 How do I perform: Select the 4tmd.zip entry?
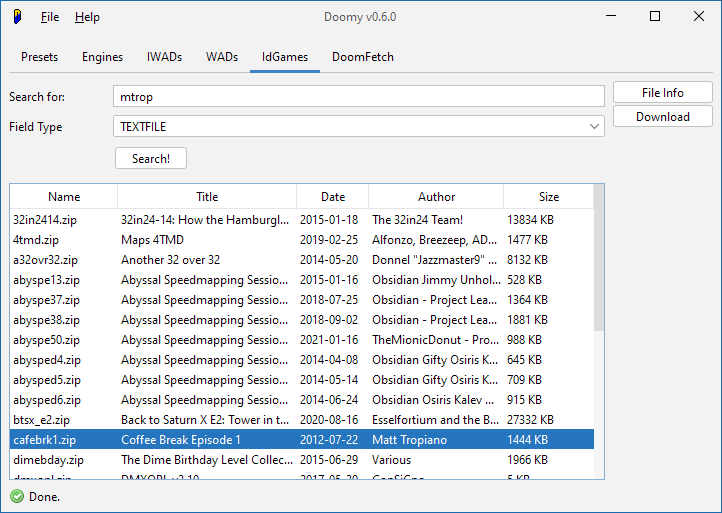pos(36,240)
